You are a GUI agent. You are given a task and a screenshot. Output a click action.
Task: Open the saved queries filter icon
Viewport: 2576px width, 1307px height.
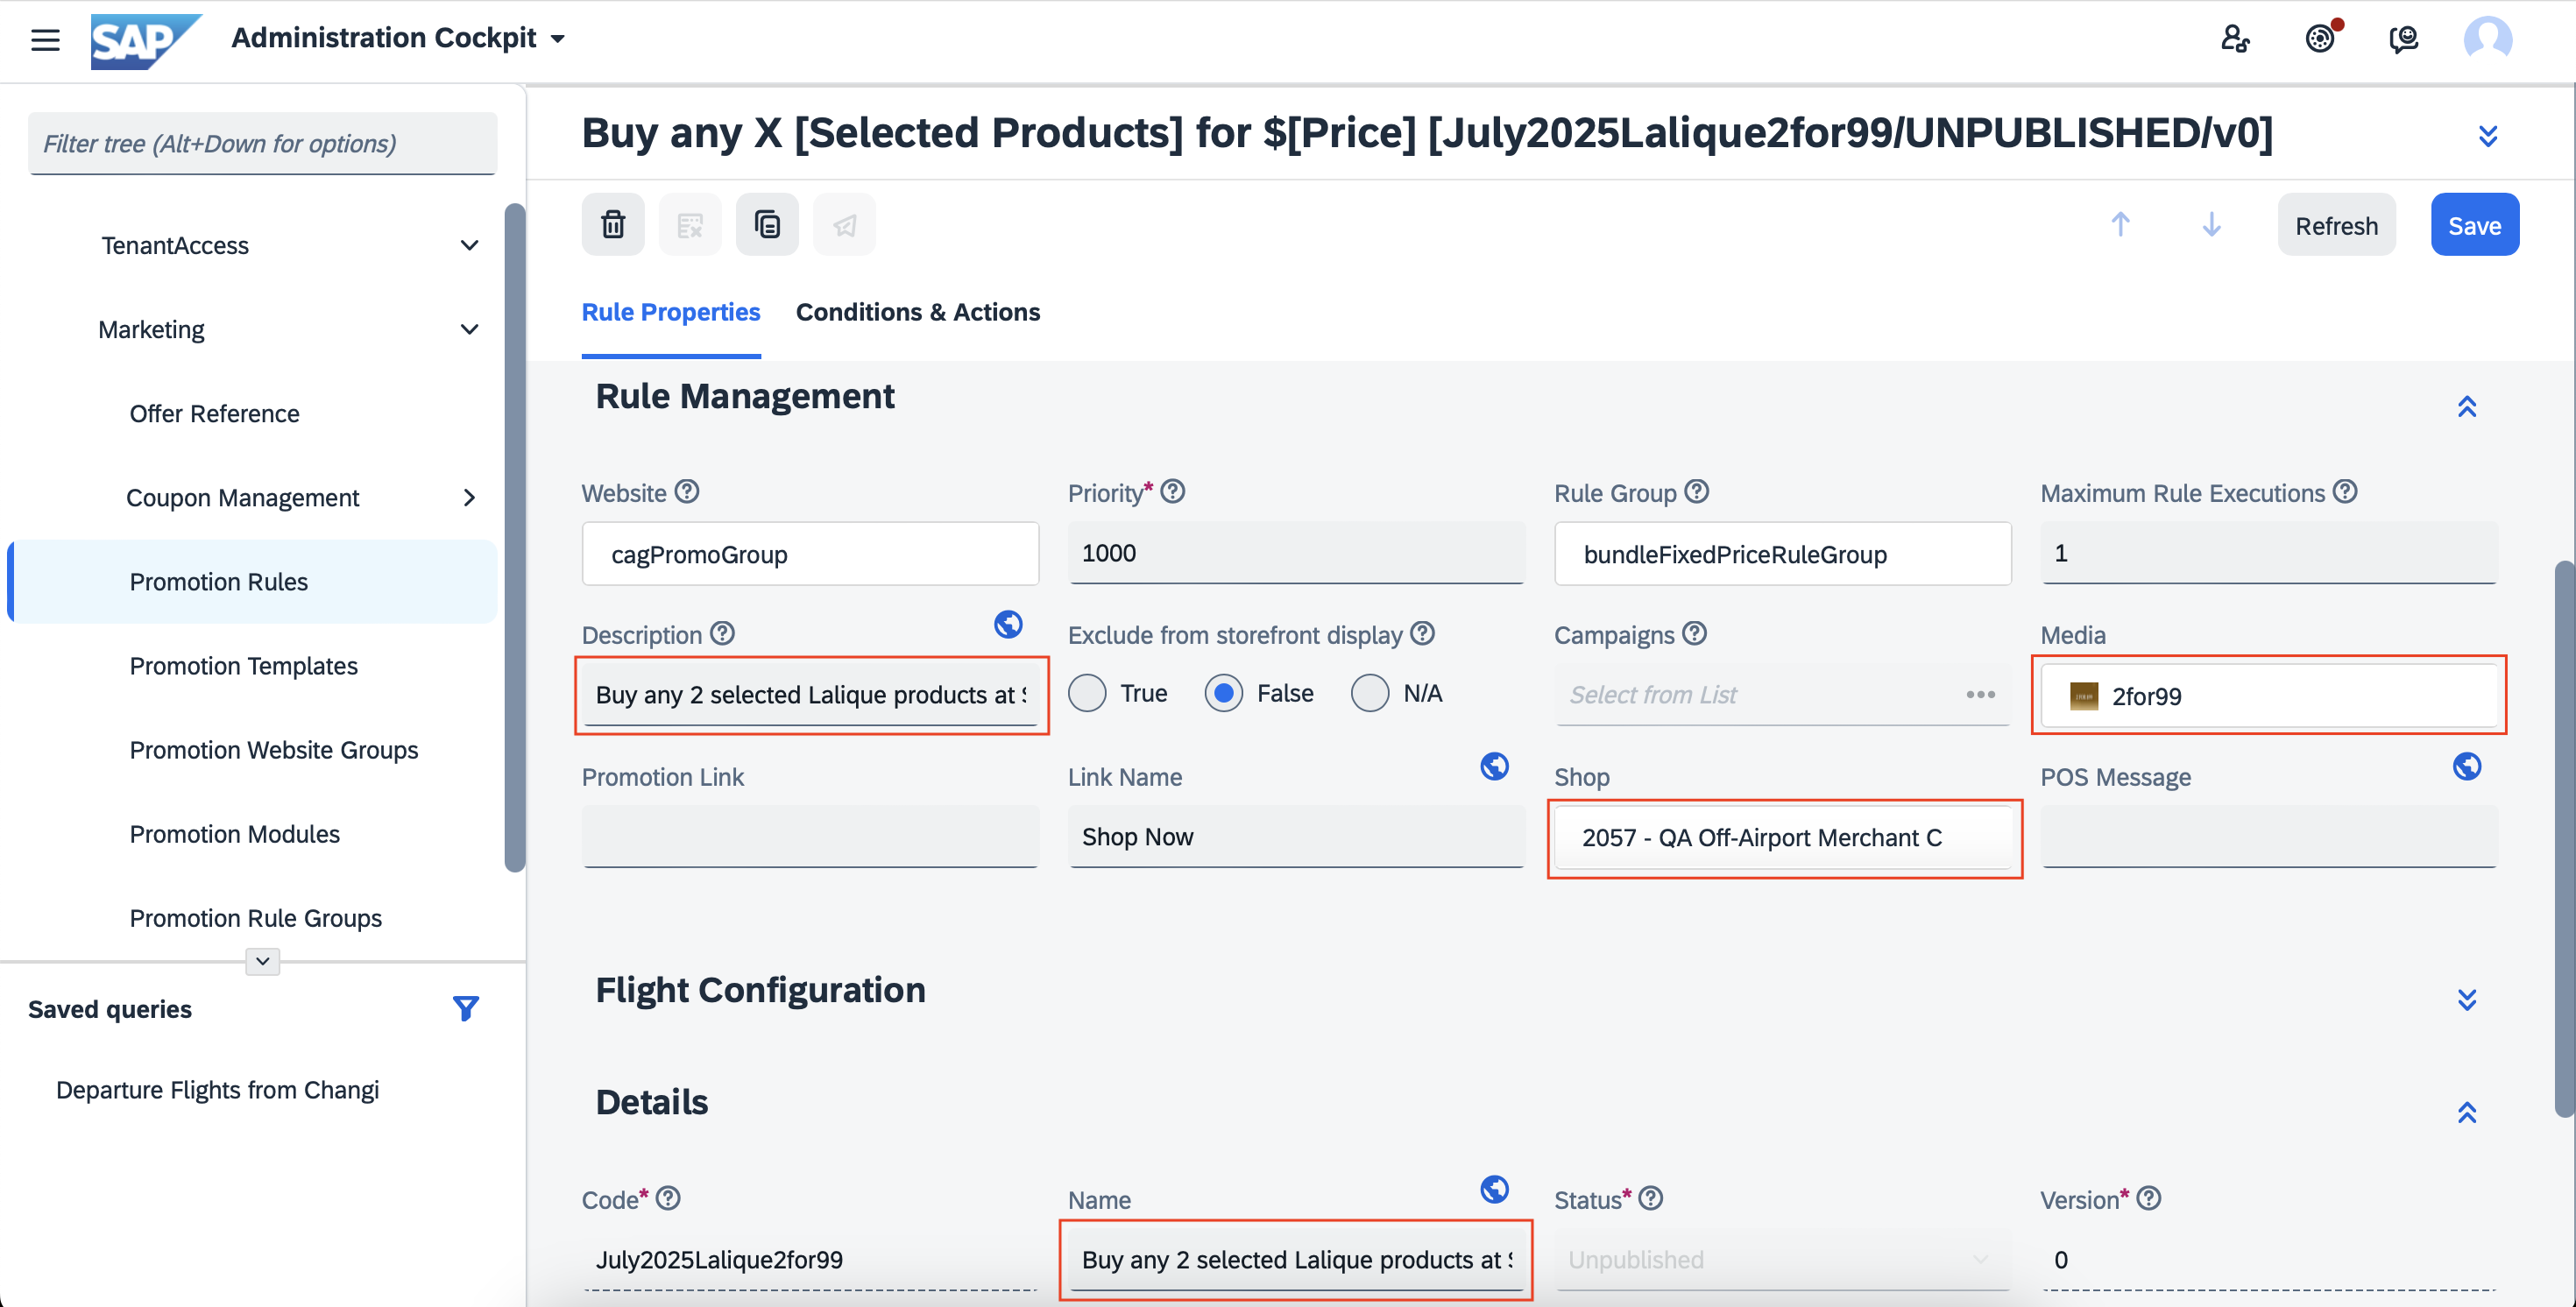[x=465, y=1008]
